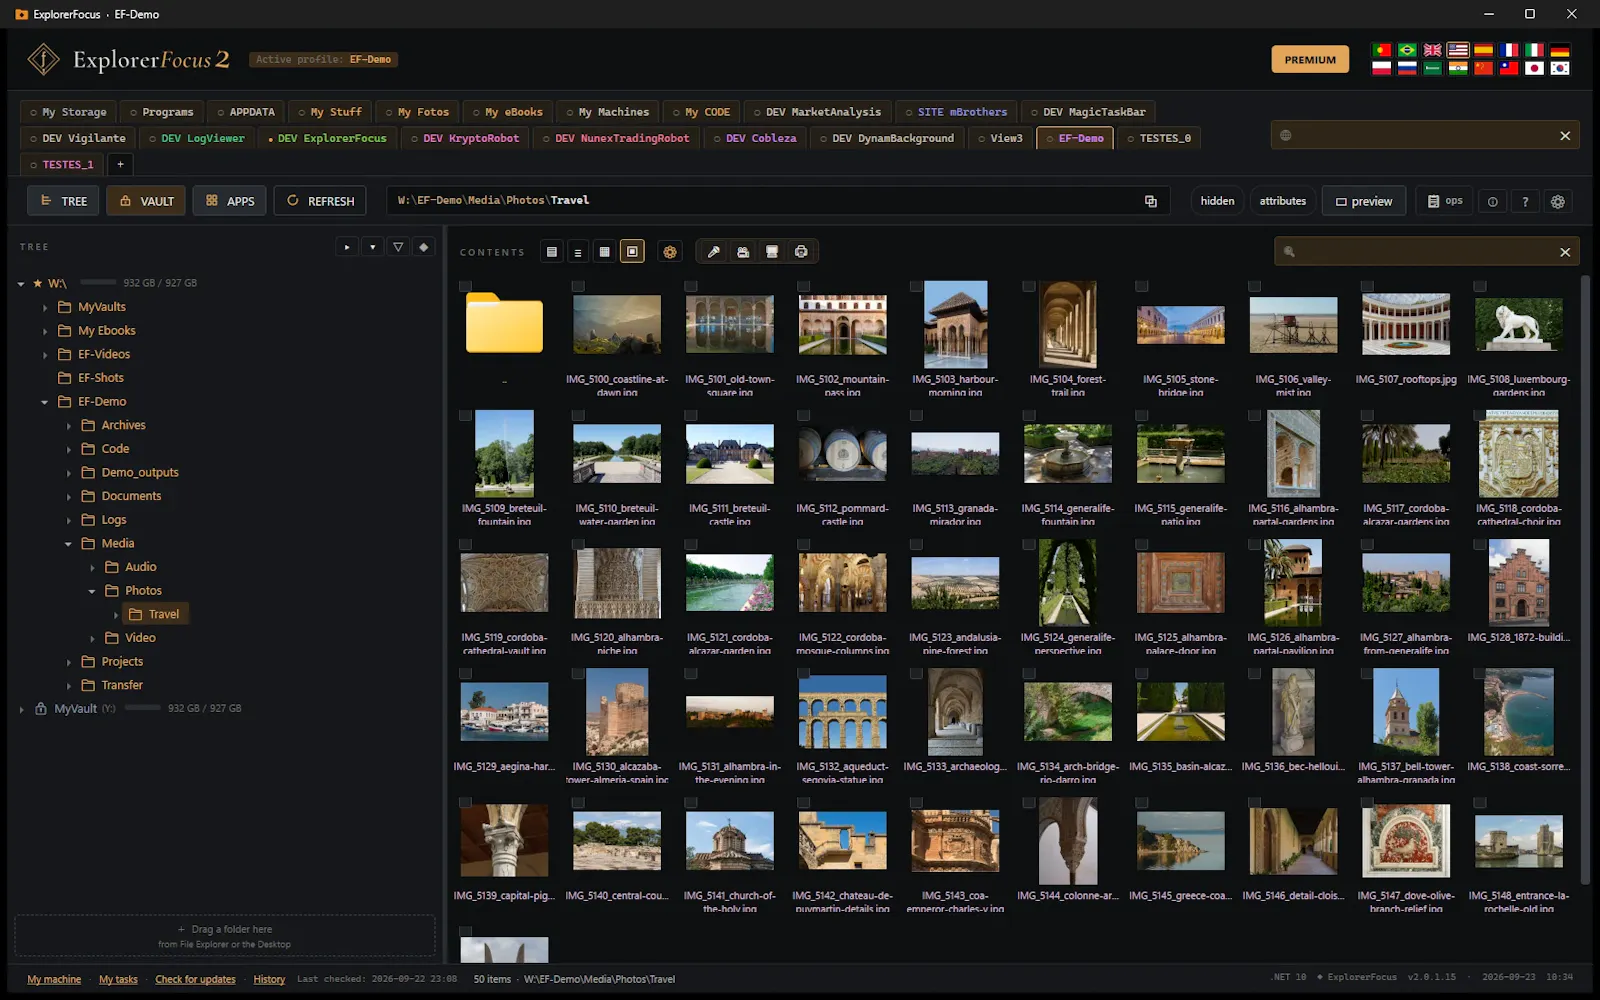This screenshot has width=1600, height=1000.
Task: Switch contents to grid tiles view
Action: coord(605,252)
